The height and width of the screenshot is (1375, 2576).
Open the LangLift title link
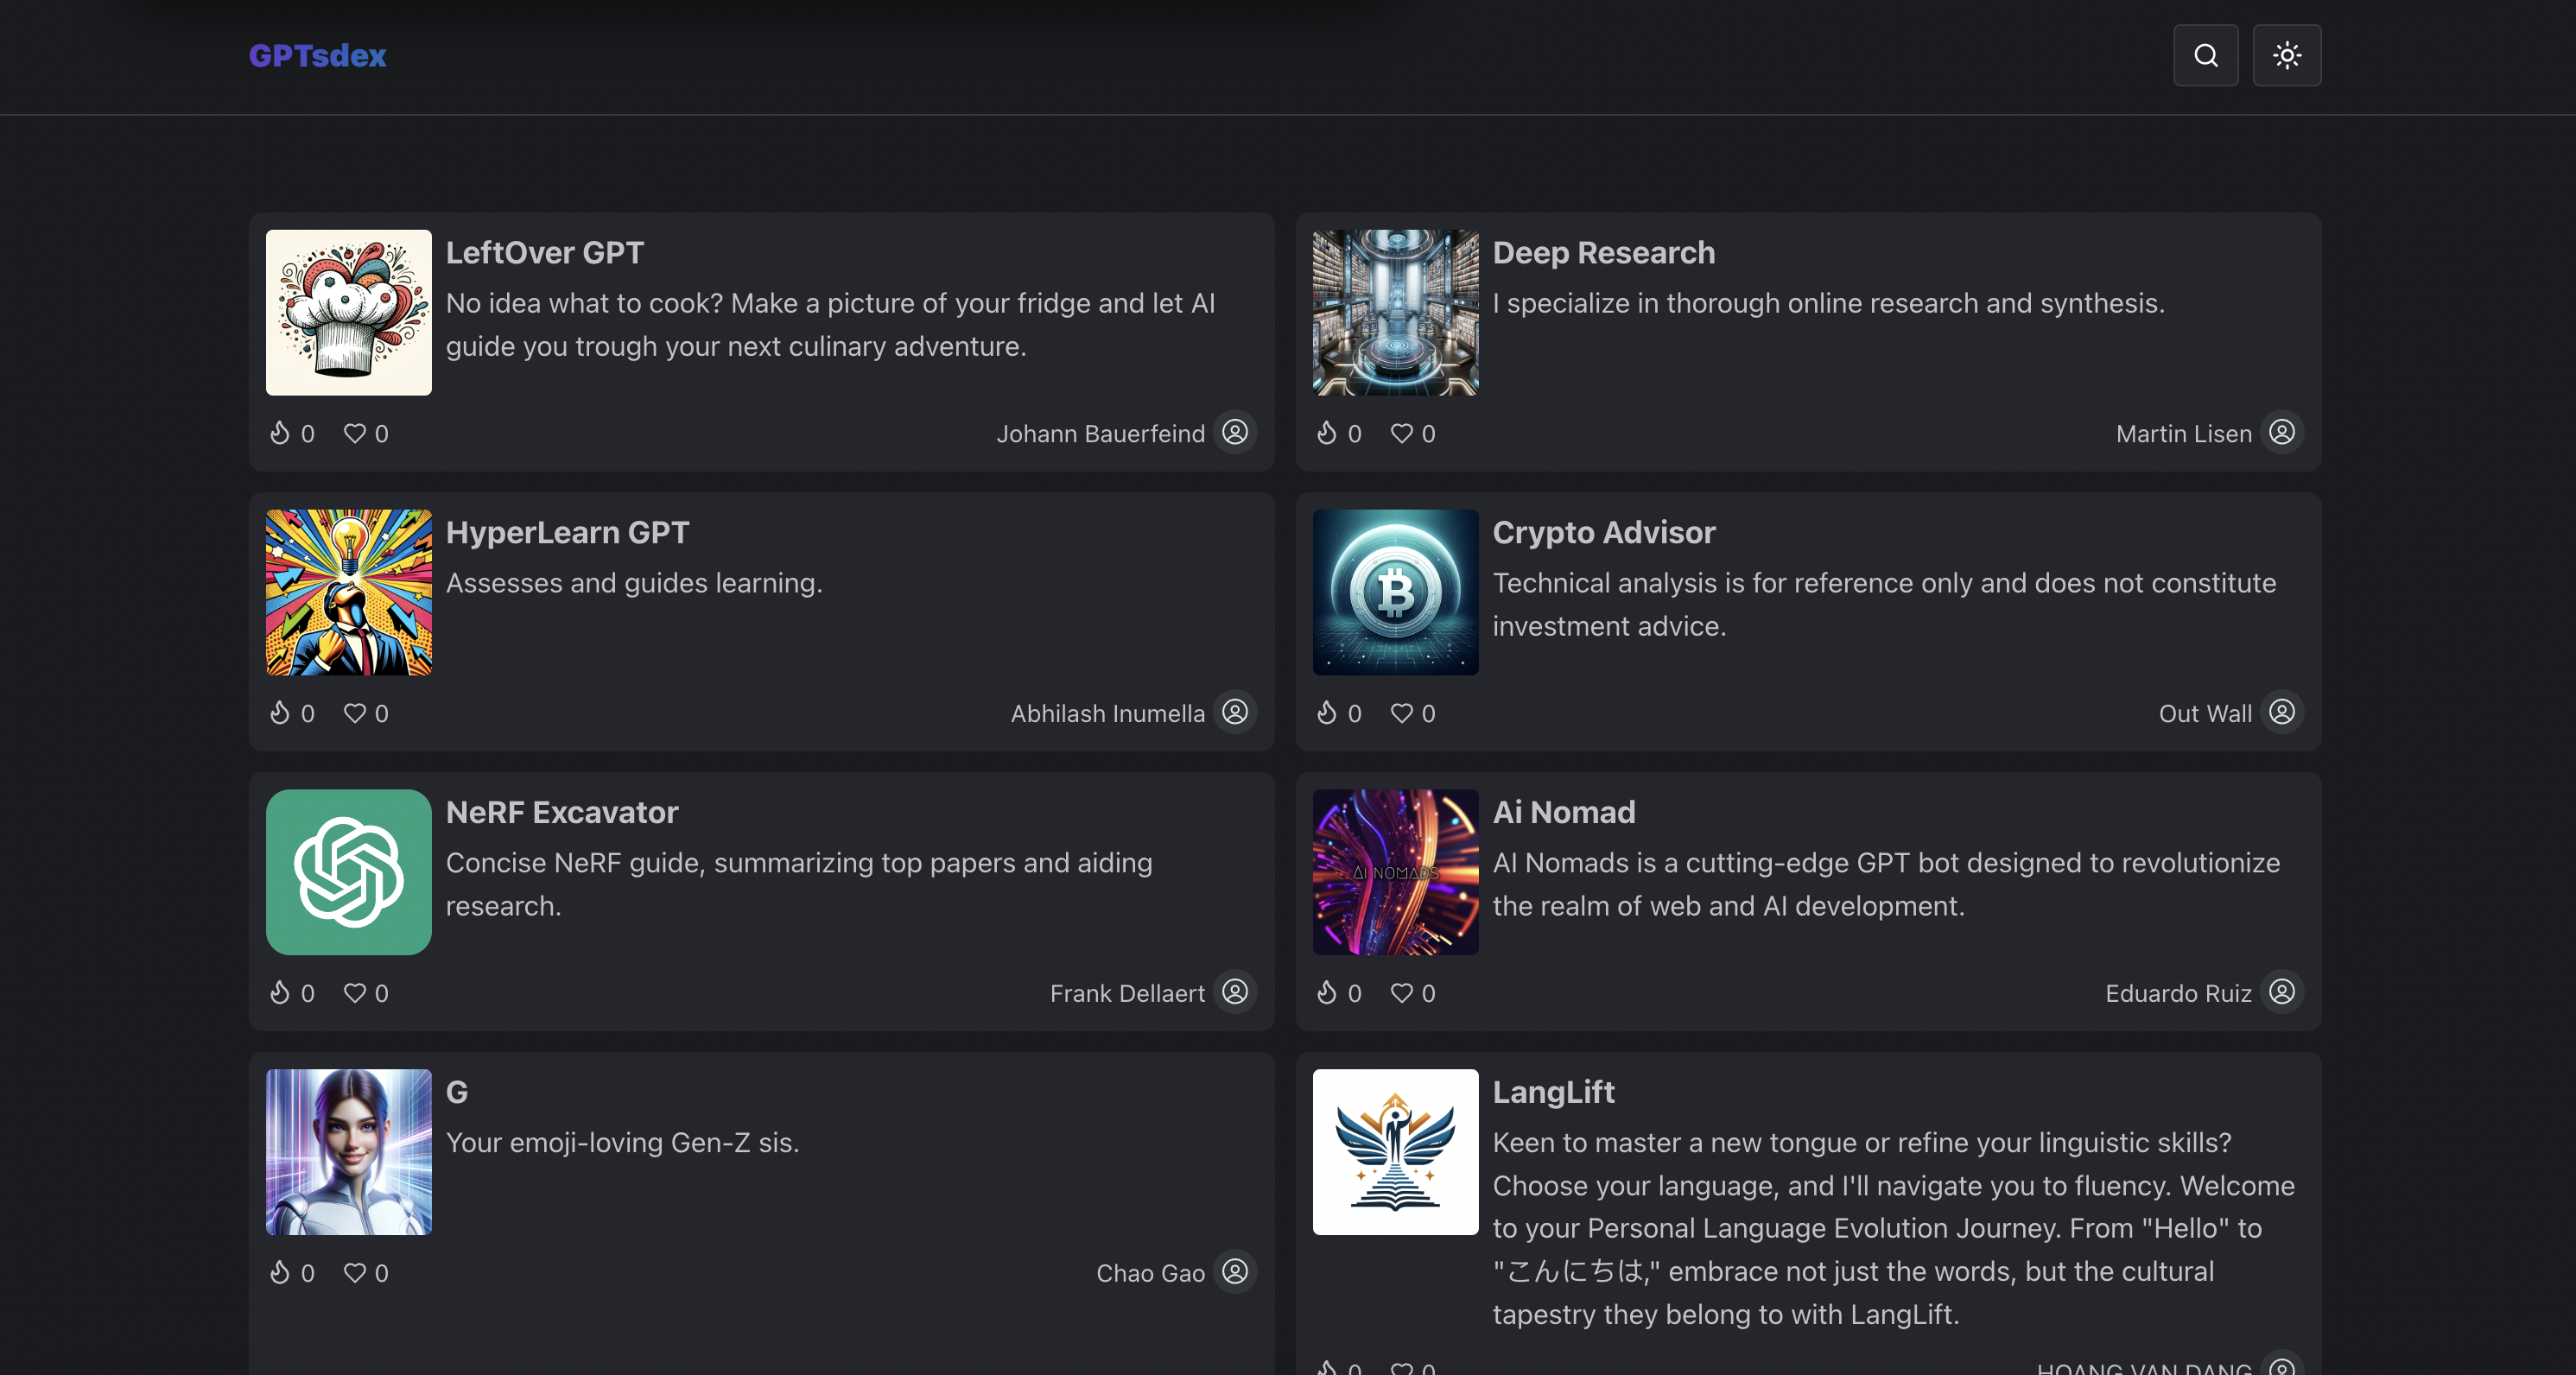(1553, 1092)
